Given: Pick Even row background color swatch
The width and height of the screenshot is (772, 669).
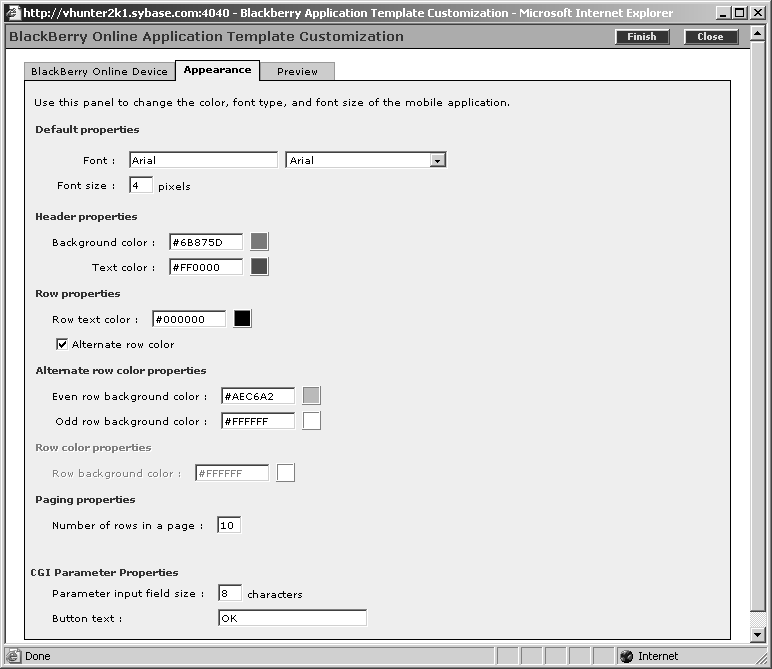Looking at the screenshot, I should point(311,396).
